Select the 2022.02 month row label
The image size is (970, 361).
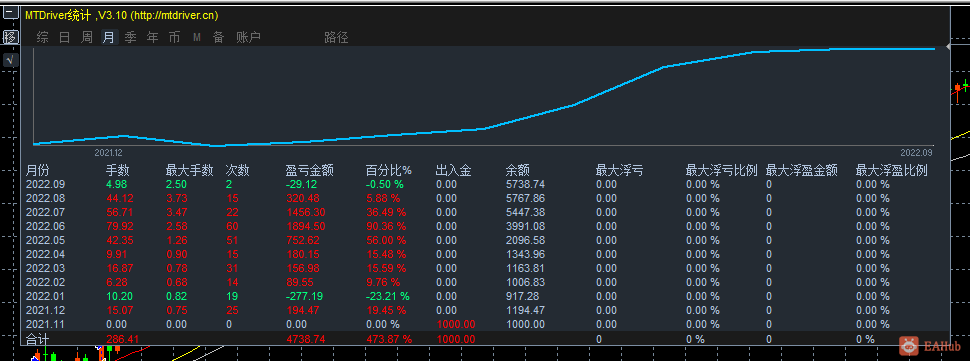(x=45, y=282)
